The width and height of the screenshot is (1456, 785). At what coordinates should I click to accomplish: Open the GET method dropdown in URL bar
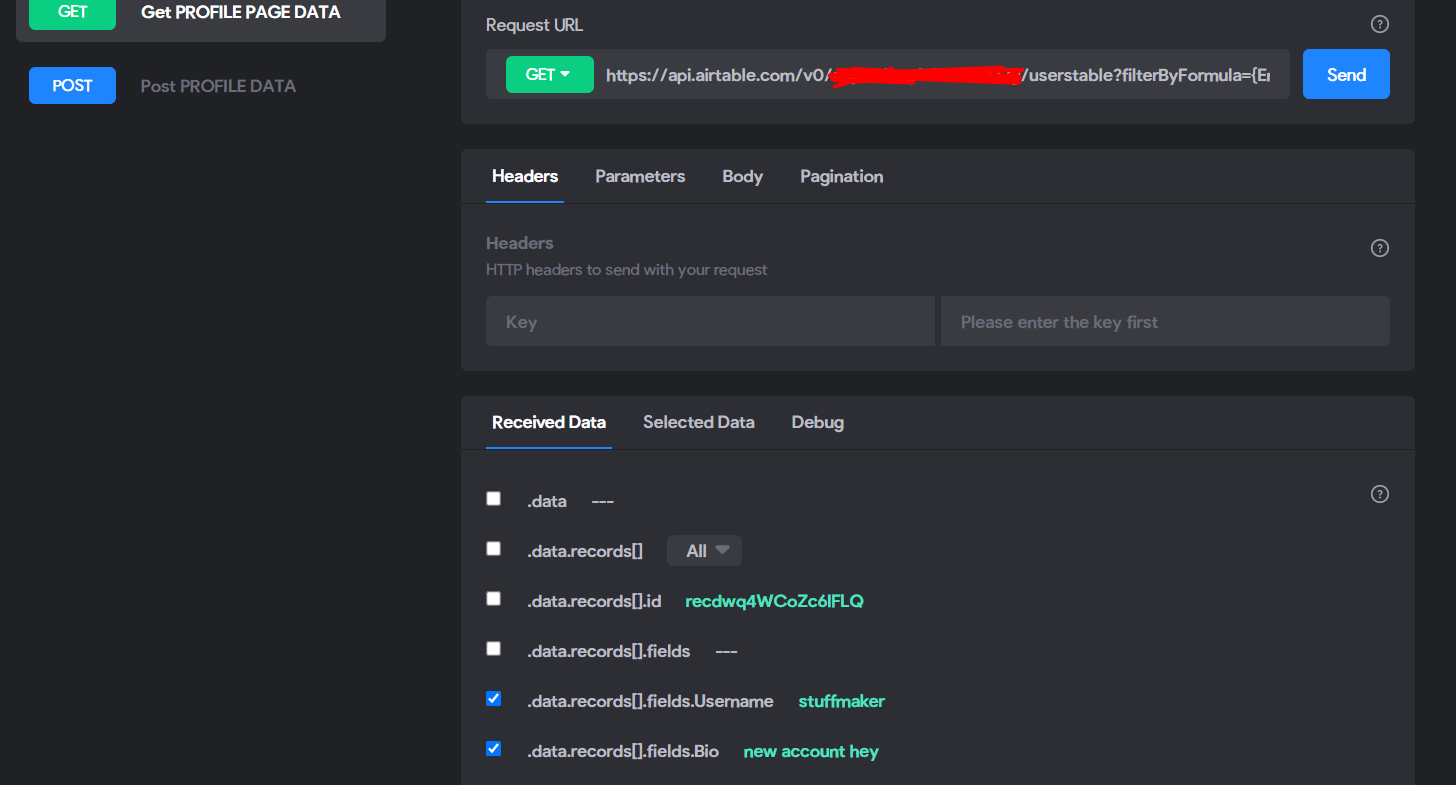549,74
